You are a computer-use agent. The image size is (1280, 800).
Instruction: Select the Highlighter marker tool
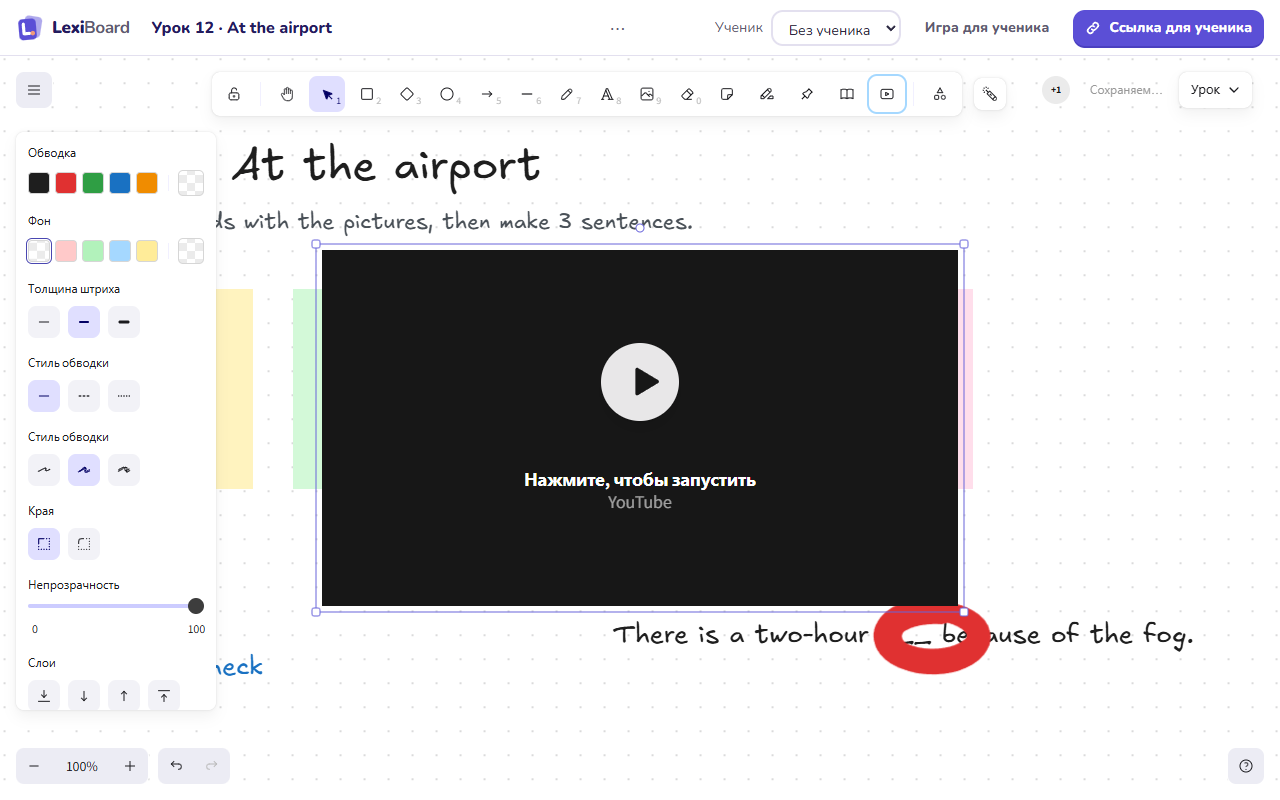pyautogui.click(x=767, y=94)
